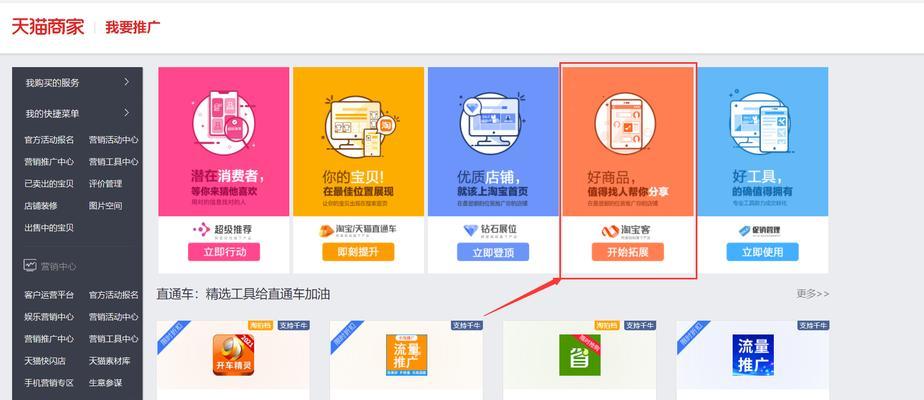This screenshot has width=924, height=400.
Task: Click the 淘宝/天猫直通车 logo
Action: (x=358, y=230)
